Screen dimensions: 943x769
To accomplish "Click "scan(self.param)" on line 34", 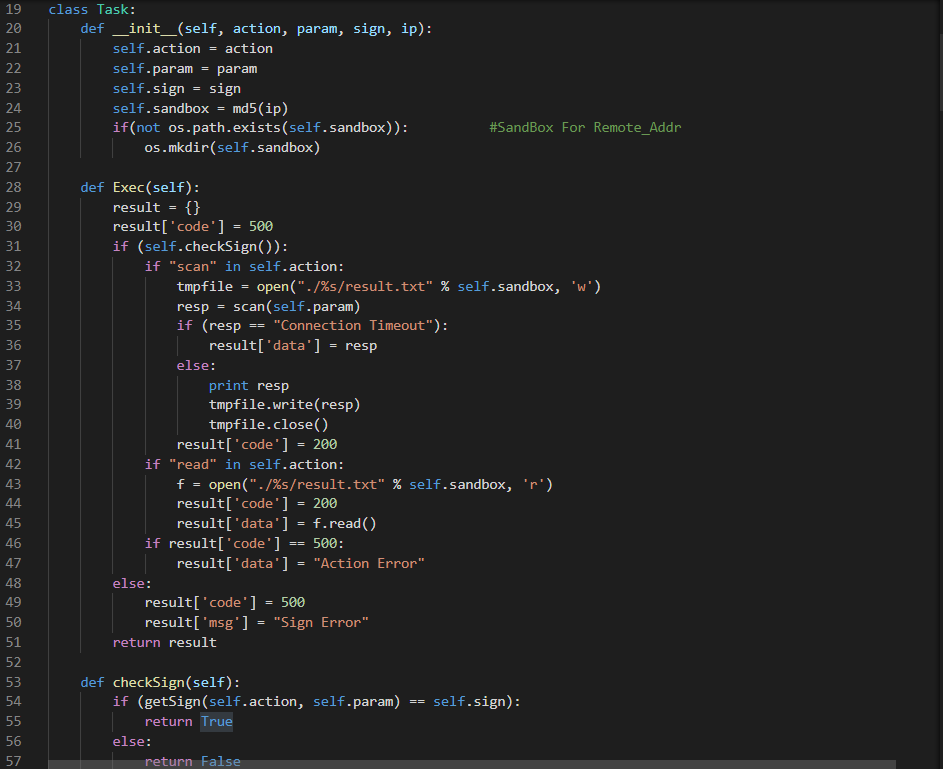I will tap(296, 307).
